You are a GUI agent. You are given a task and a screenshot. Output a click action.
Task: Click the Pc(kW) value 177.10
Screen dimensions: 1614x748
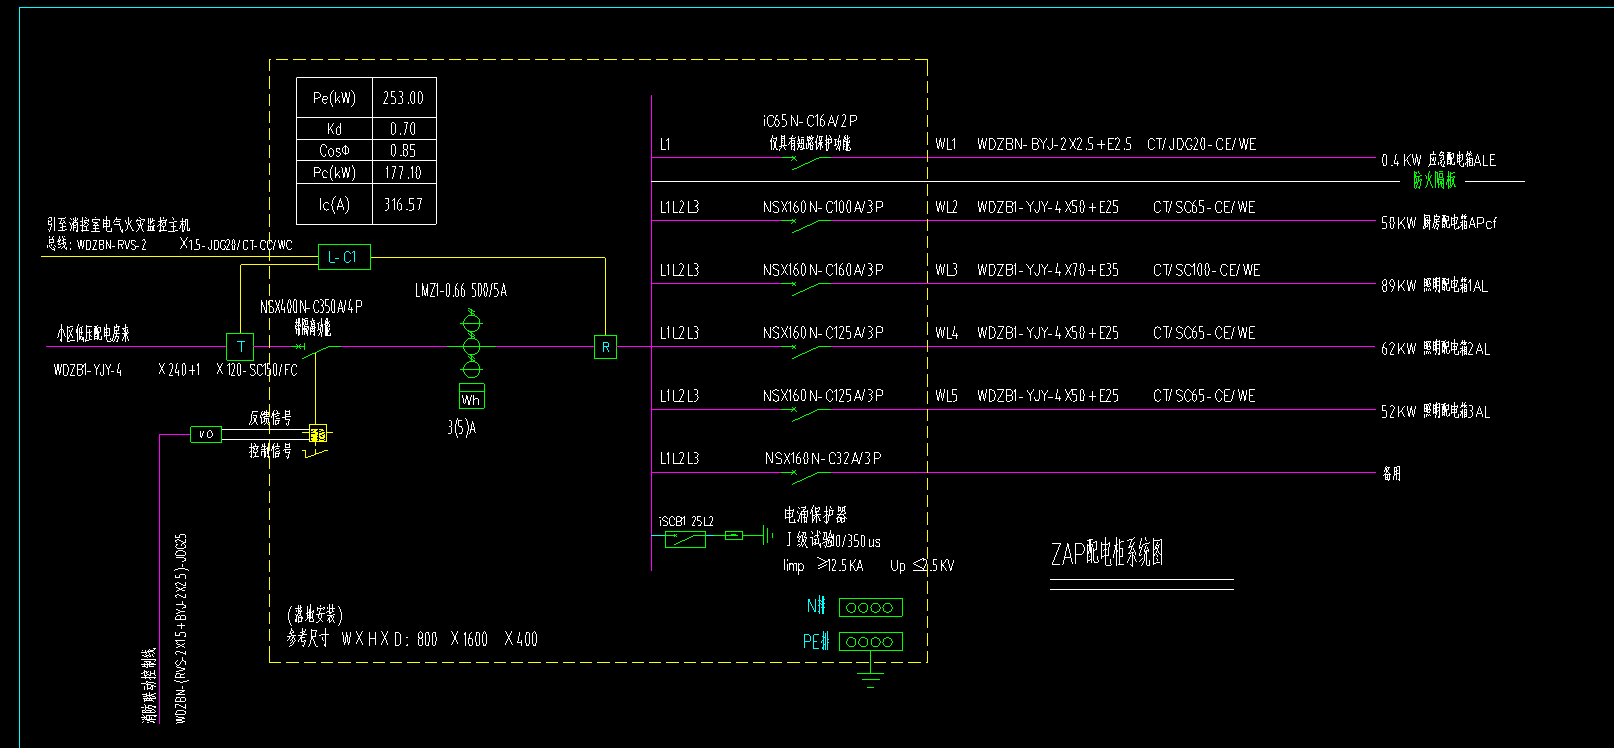(403, 173)
